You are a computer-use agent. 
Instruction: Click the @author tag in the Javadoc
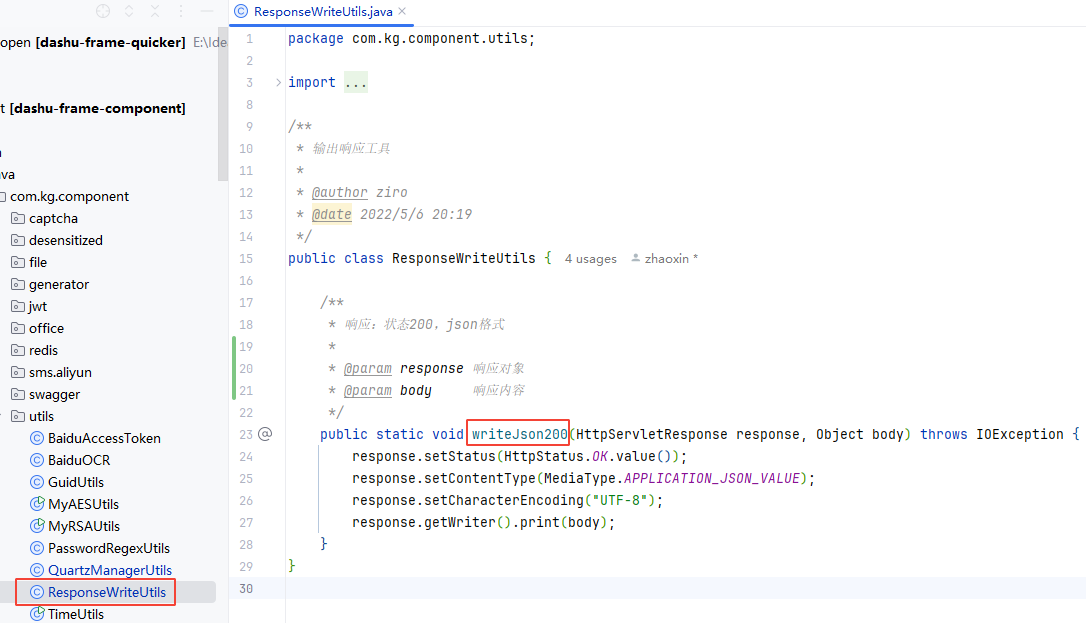point(339,192)
